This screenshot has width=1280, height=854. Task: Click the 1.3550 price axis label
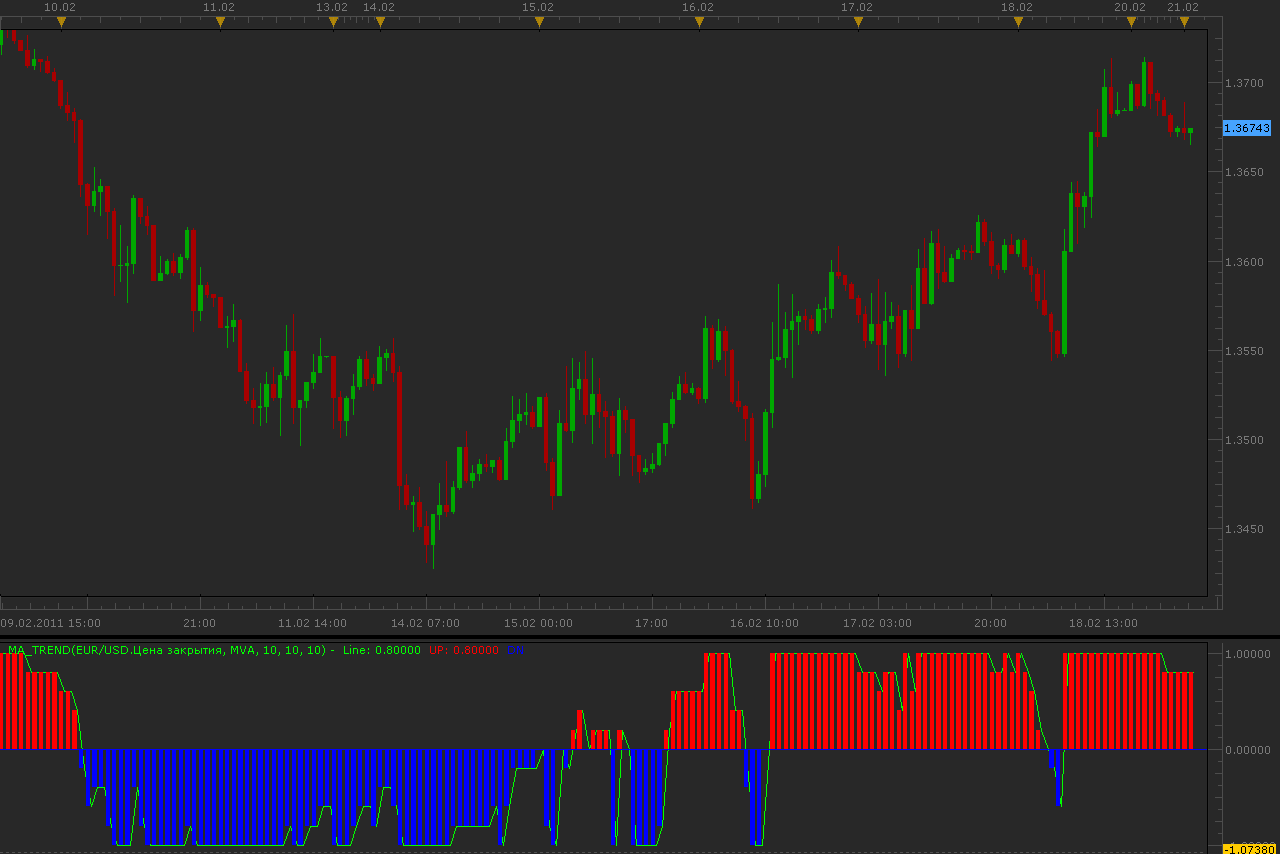point(1245,351)
